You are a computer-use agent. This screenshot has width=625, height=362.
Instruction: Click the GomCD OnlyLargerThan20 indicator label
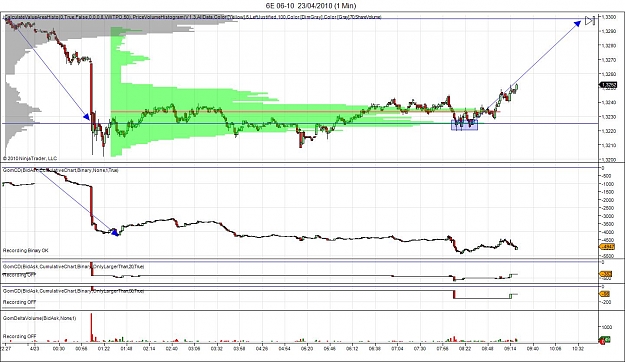73,266
